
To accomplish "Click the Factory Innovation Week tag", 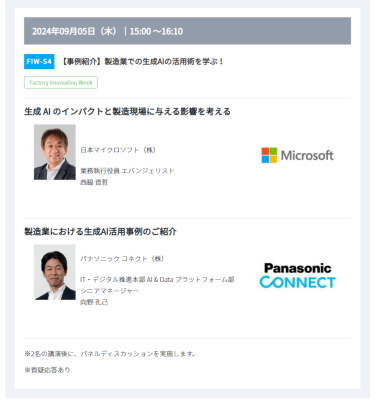I will pyautogui.click(x=61, y=83).
